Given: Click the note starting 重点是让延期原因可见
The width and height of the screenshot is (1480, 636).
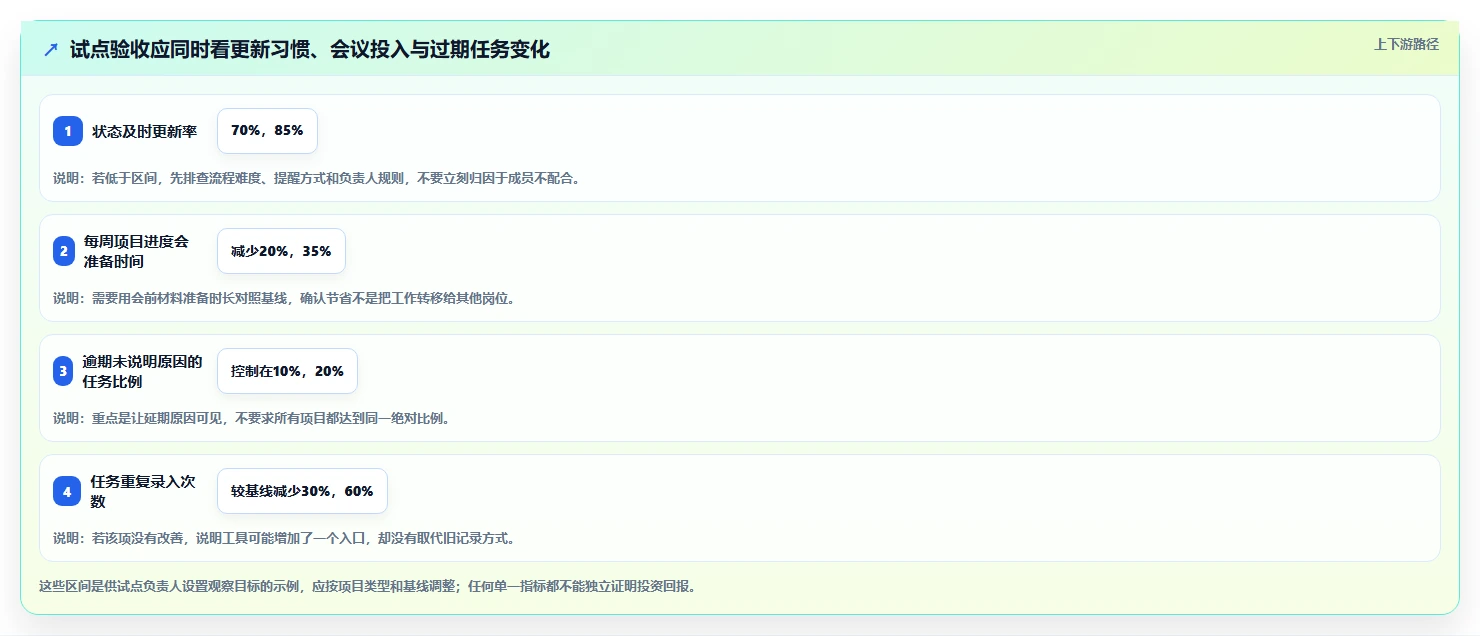Looking at the screenshot, I should pyautogui.click(x=252, y=418).
